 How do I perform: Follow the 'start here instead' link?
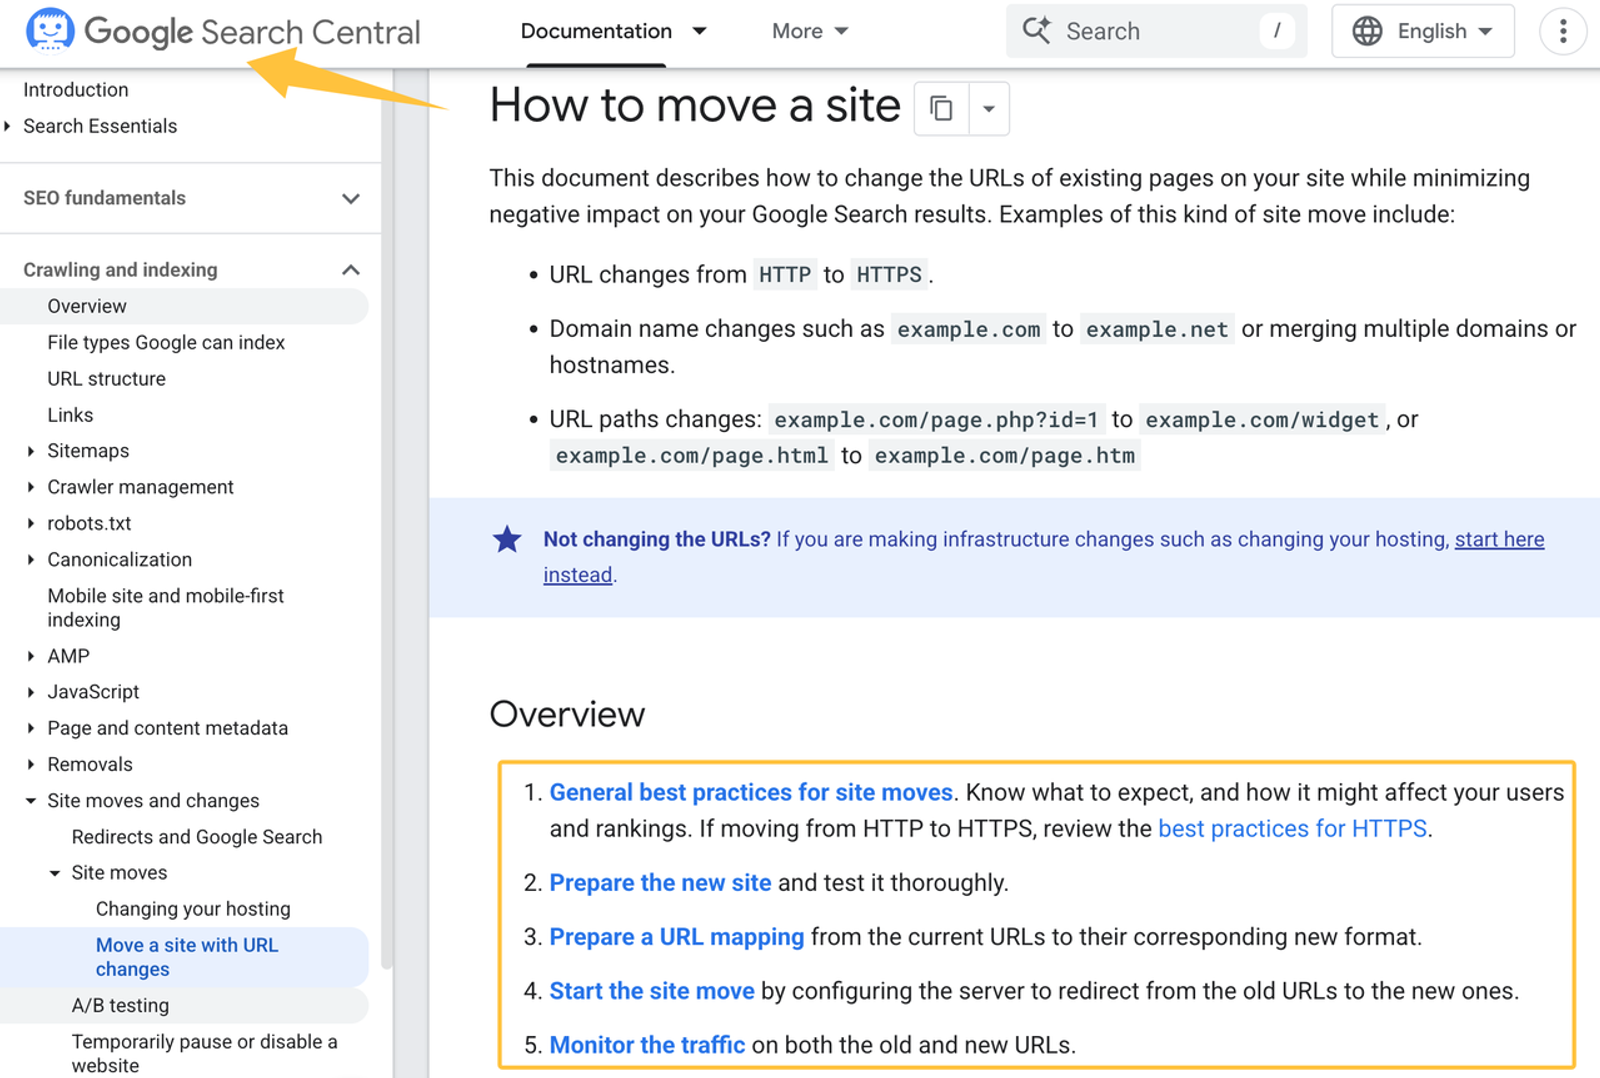click(x=1499, y=539)
